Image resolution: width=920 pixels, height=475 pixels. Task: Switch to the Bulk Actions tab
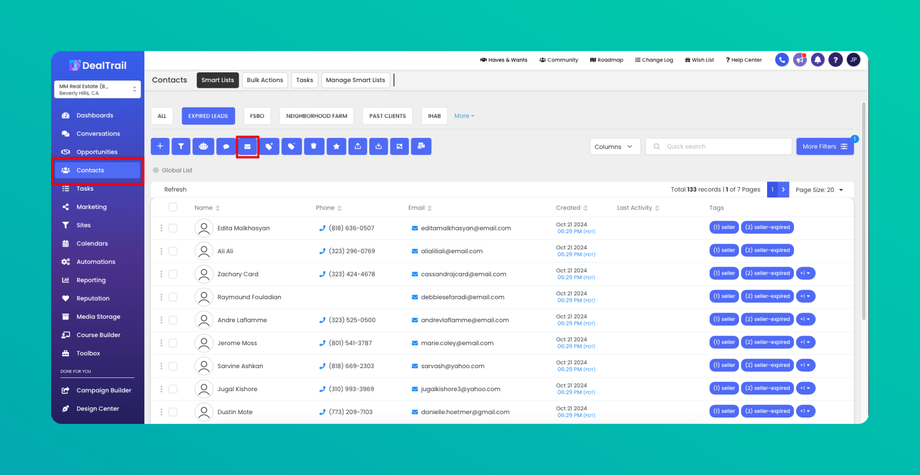265,80
